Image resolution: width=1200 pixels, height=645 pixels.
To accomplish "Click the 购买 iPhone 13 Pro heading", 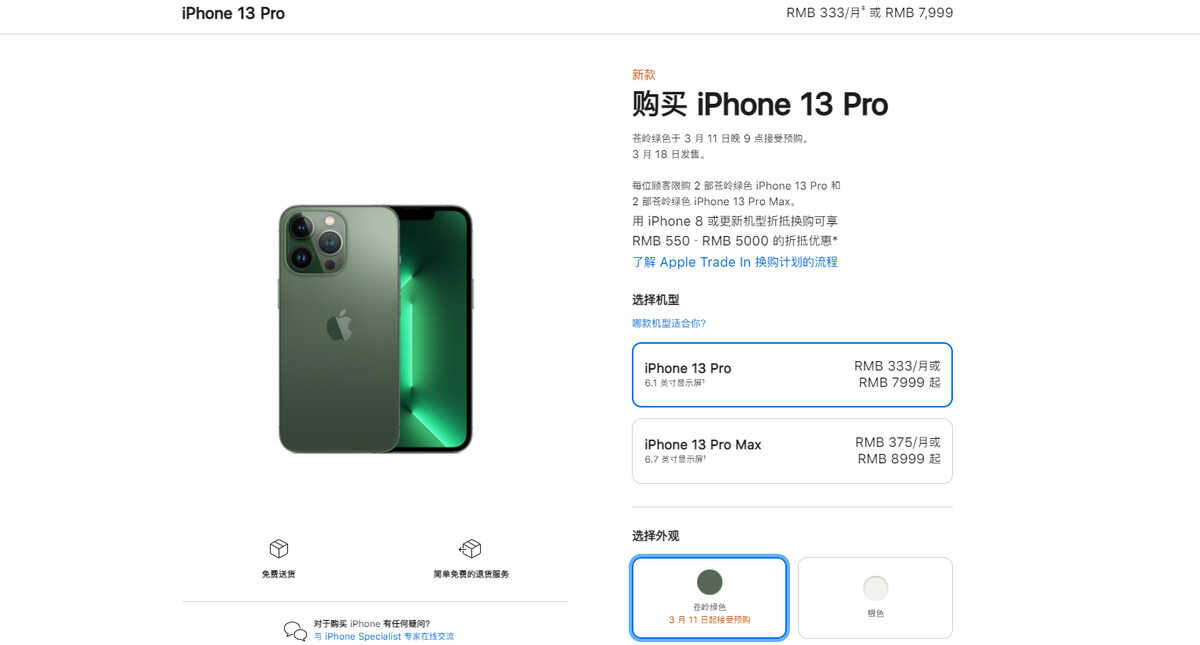I will point(760,104).
